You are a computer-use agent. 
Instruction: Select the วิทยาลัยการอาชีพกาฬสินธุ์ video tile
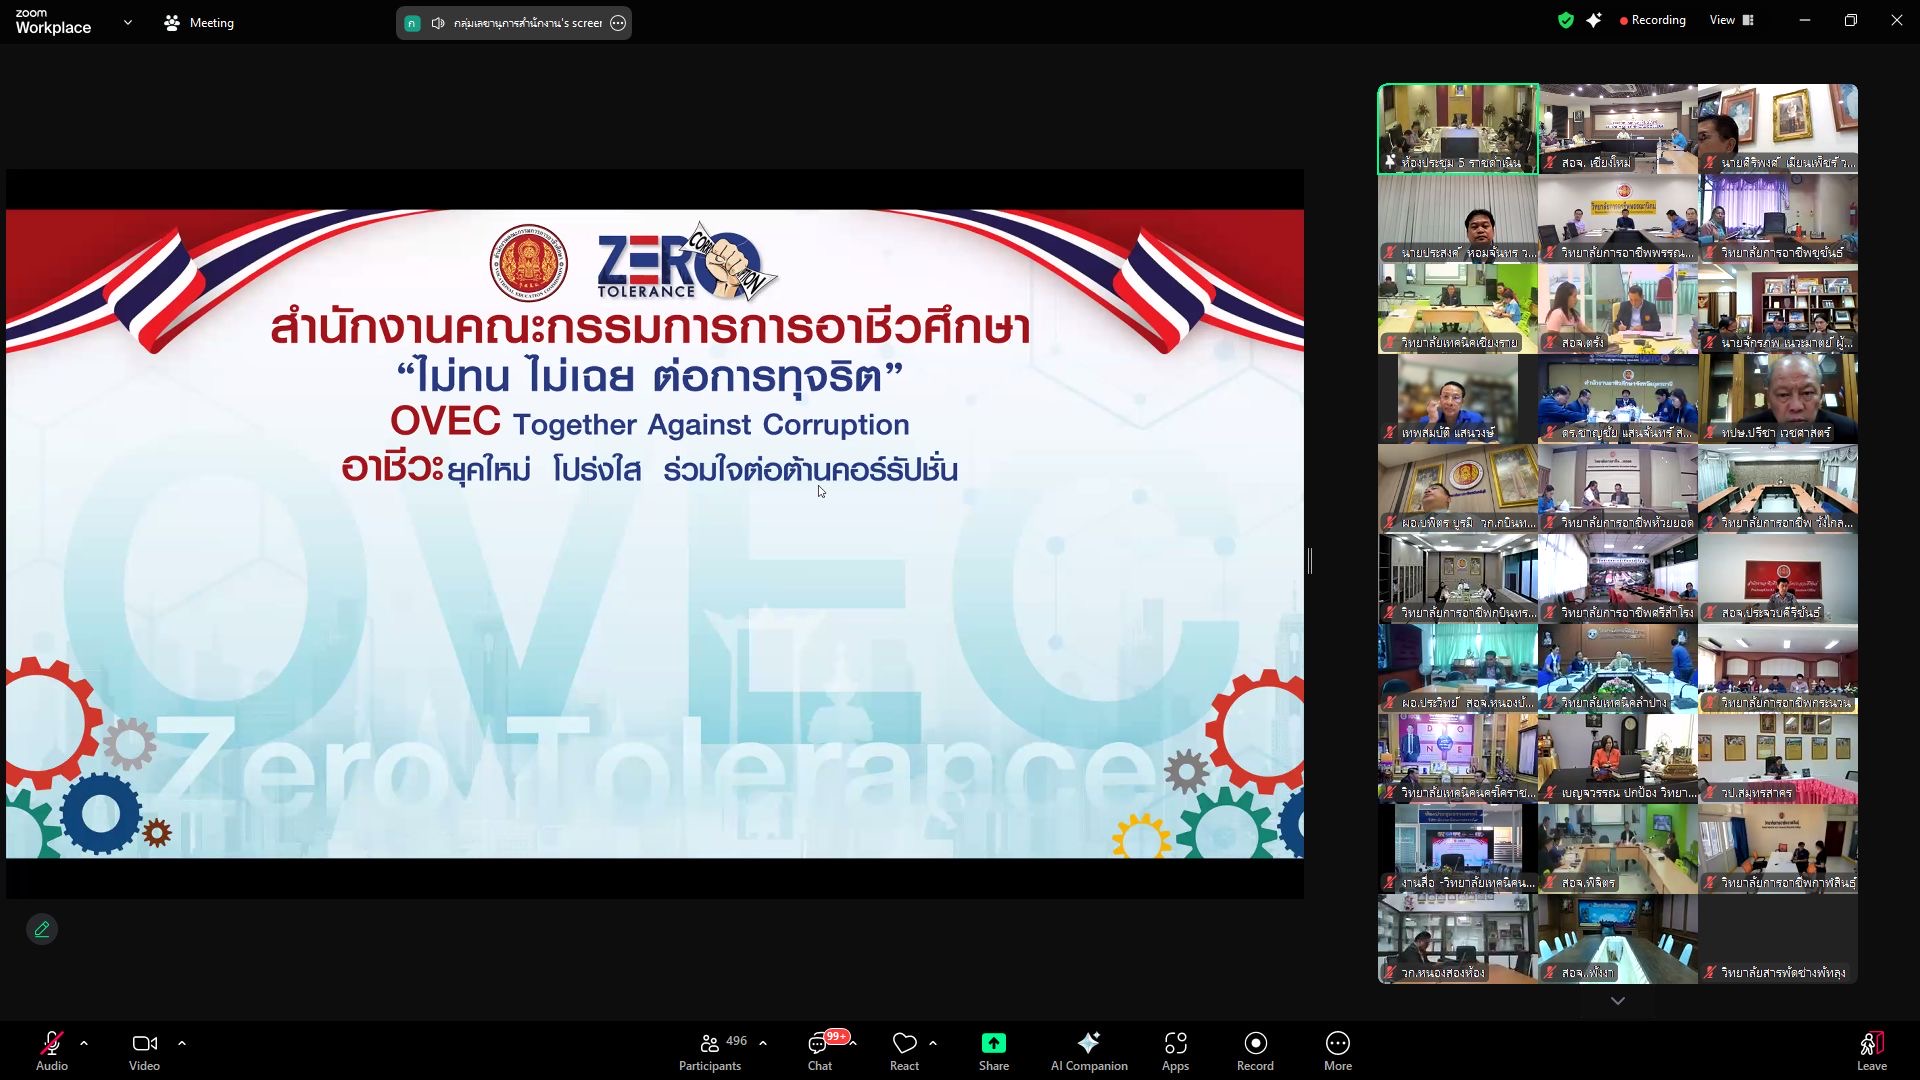click(x=1778, y=849)
